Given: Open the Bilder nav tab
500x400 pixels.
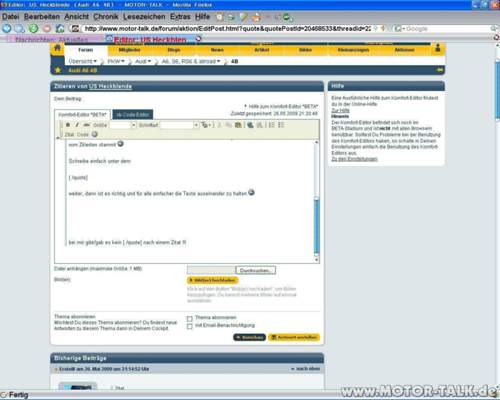Looking at the screenshot, I should click(305, 50).
